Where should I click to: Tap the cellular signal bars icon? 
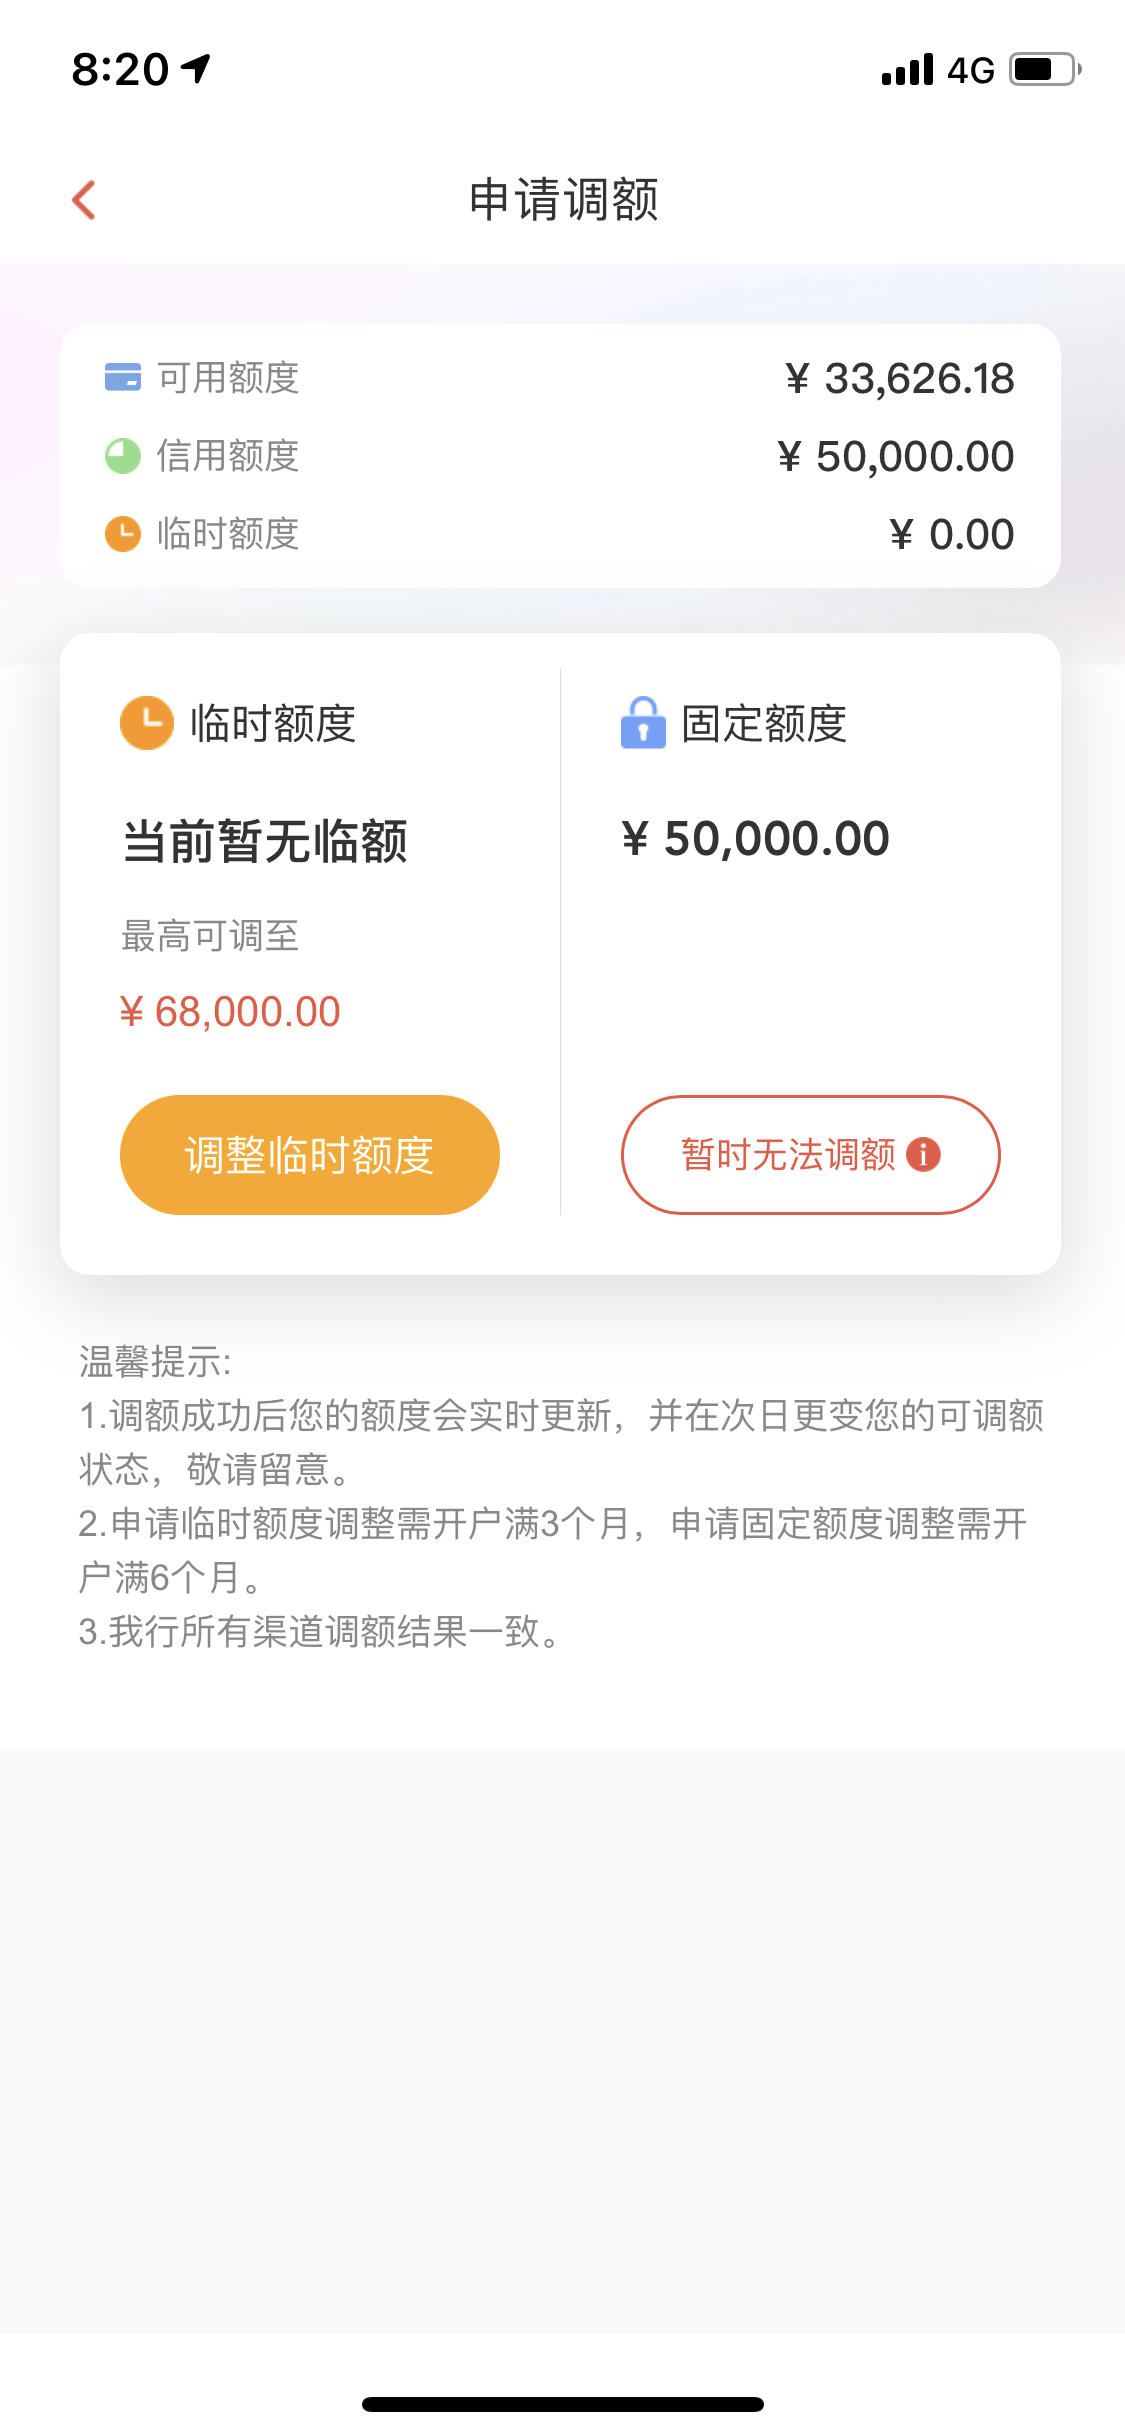pyautogui.click(x=907, y=70)
